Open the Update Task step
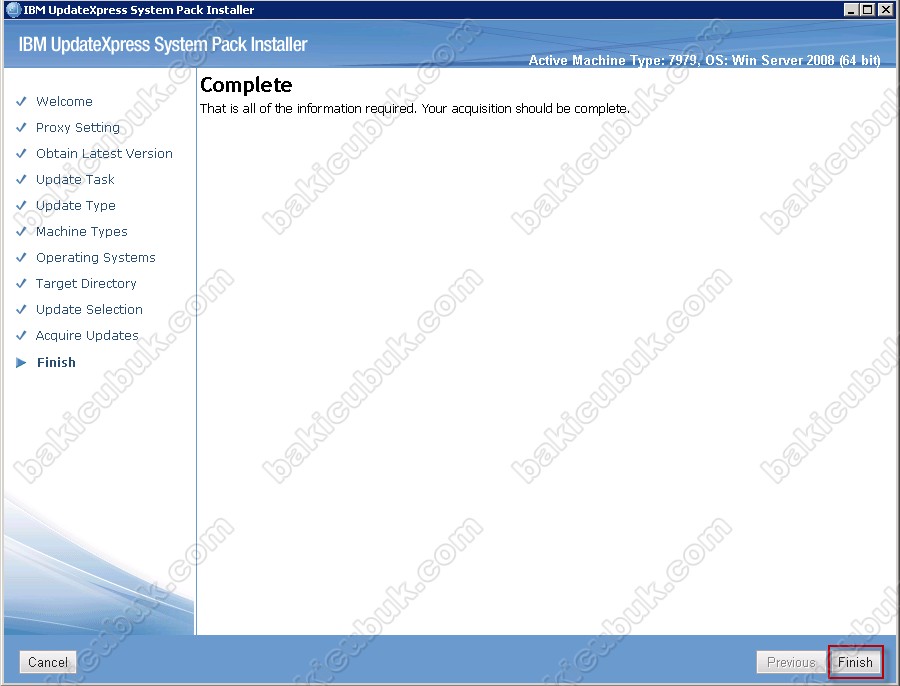 pyautogui.click(x=75, y=180)
